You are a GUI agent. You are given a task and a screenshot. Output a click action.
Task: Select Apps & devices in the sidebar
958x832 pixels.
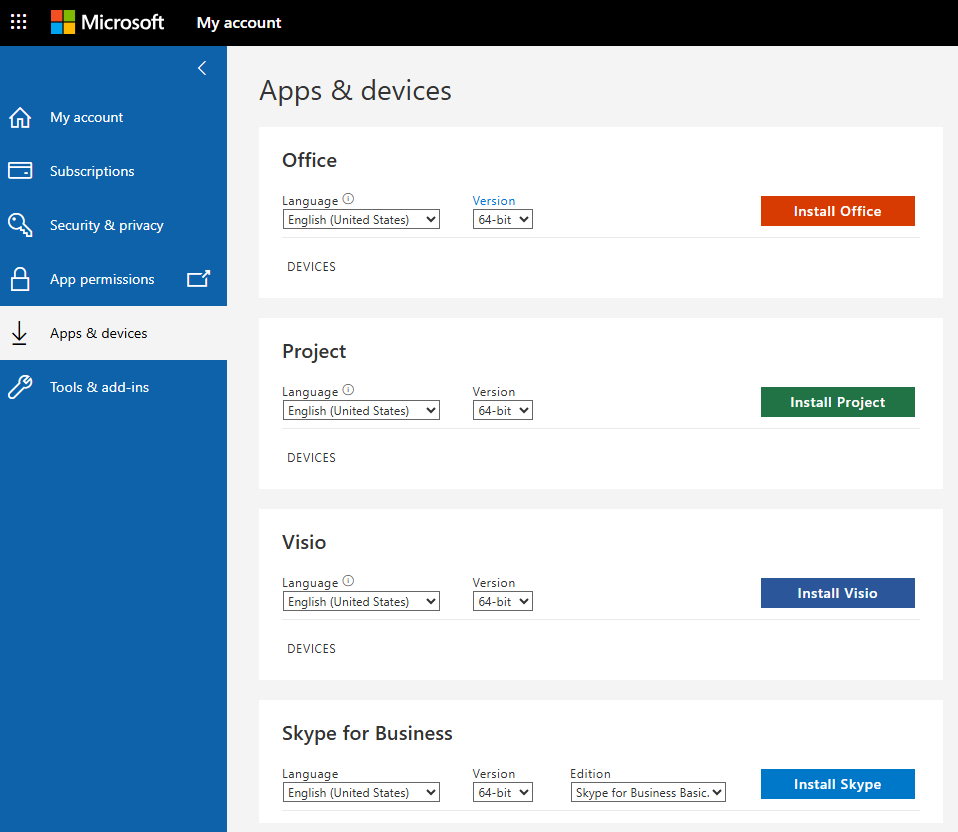[x=113, y=333]
